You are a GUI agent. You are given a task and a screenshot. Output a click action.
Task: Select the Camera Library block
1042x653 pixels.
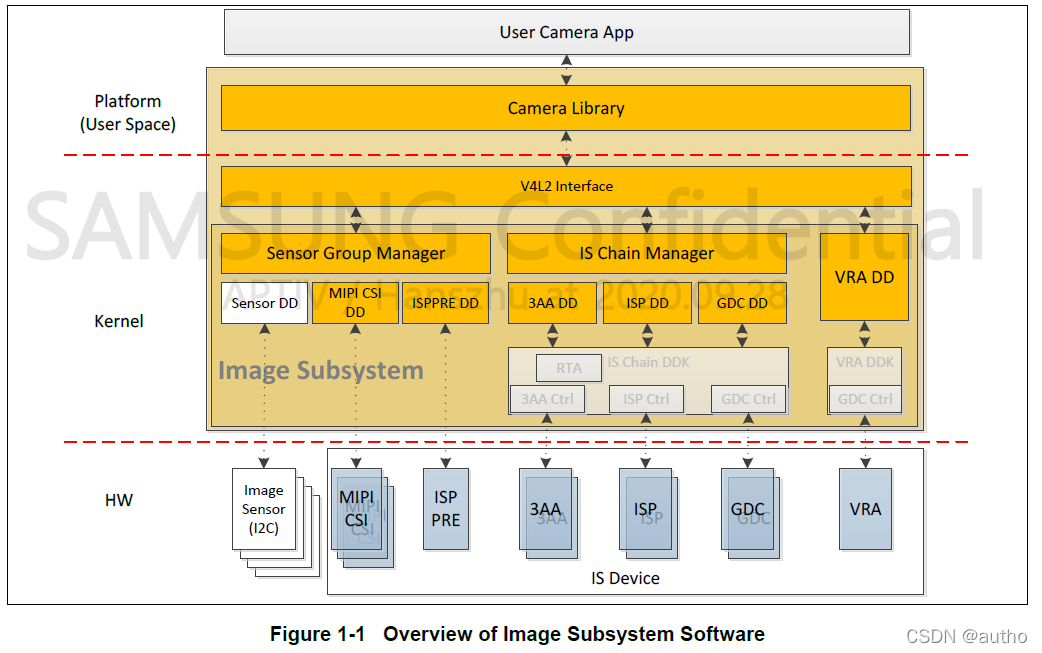(x=566, y=108)
